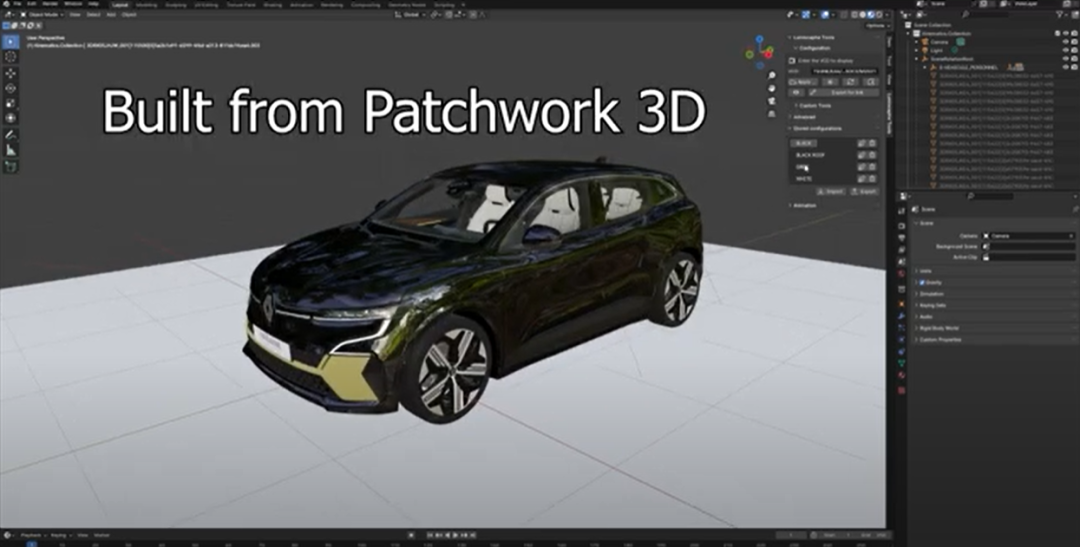Open the viewport shading options arrow
The image size is (1080, 547).
tap(887, 14)
